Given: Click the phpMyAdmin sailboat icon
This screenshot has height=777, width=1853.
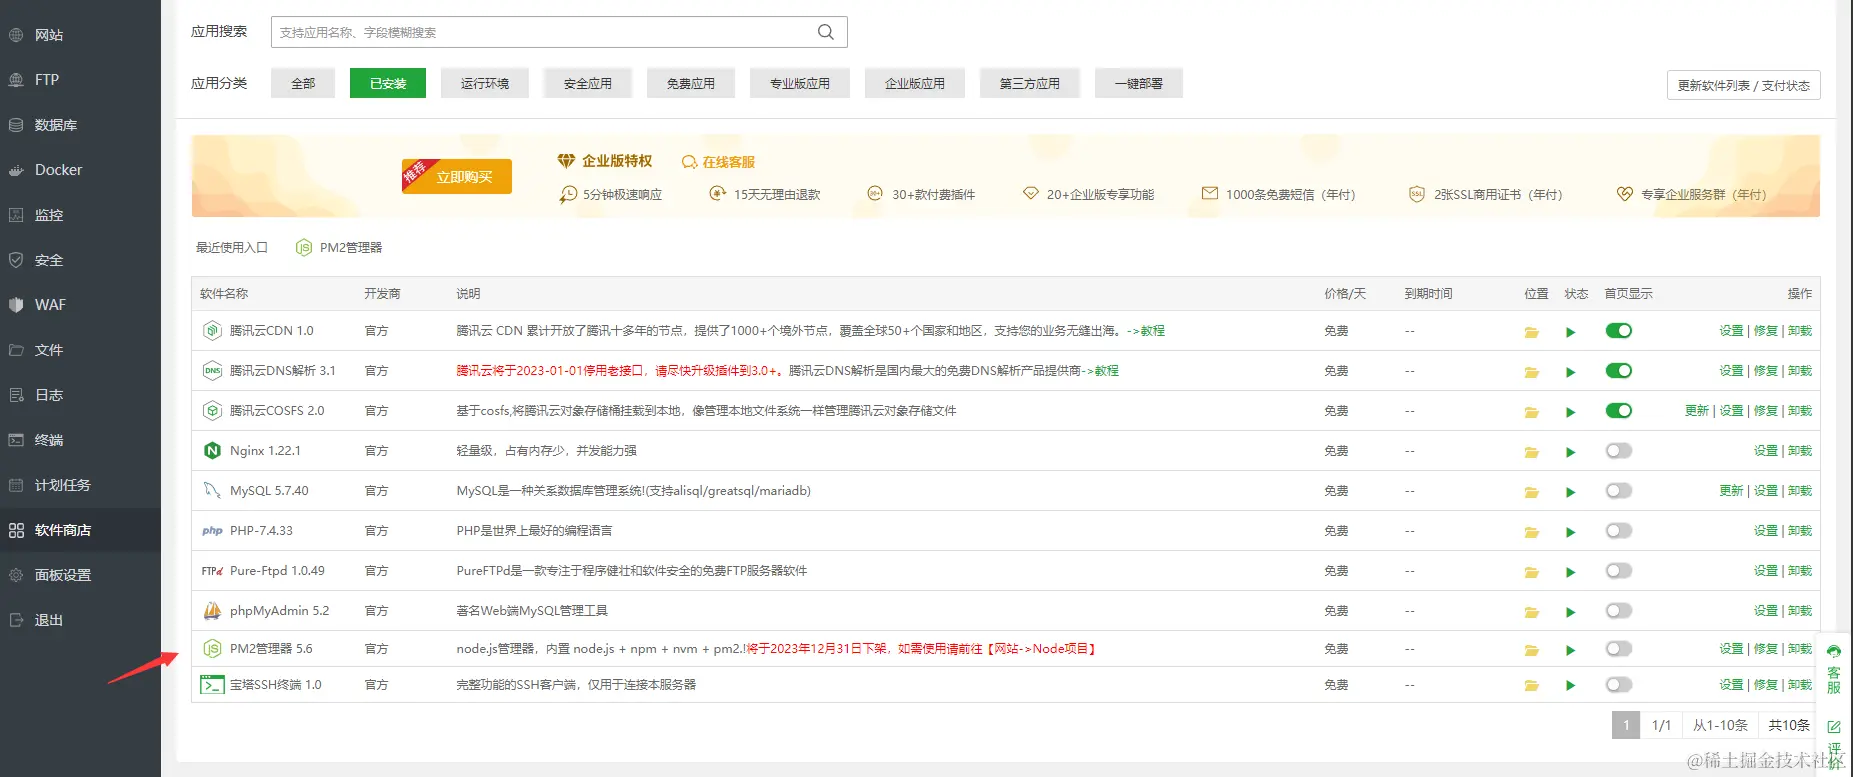Looking at the screenshot, I should [212, 610].
